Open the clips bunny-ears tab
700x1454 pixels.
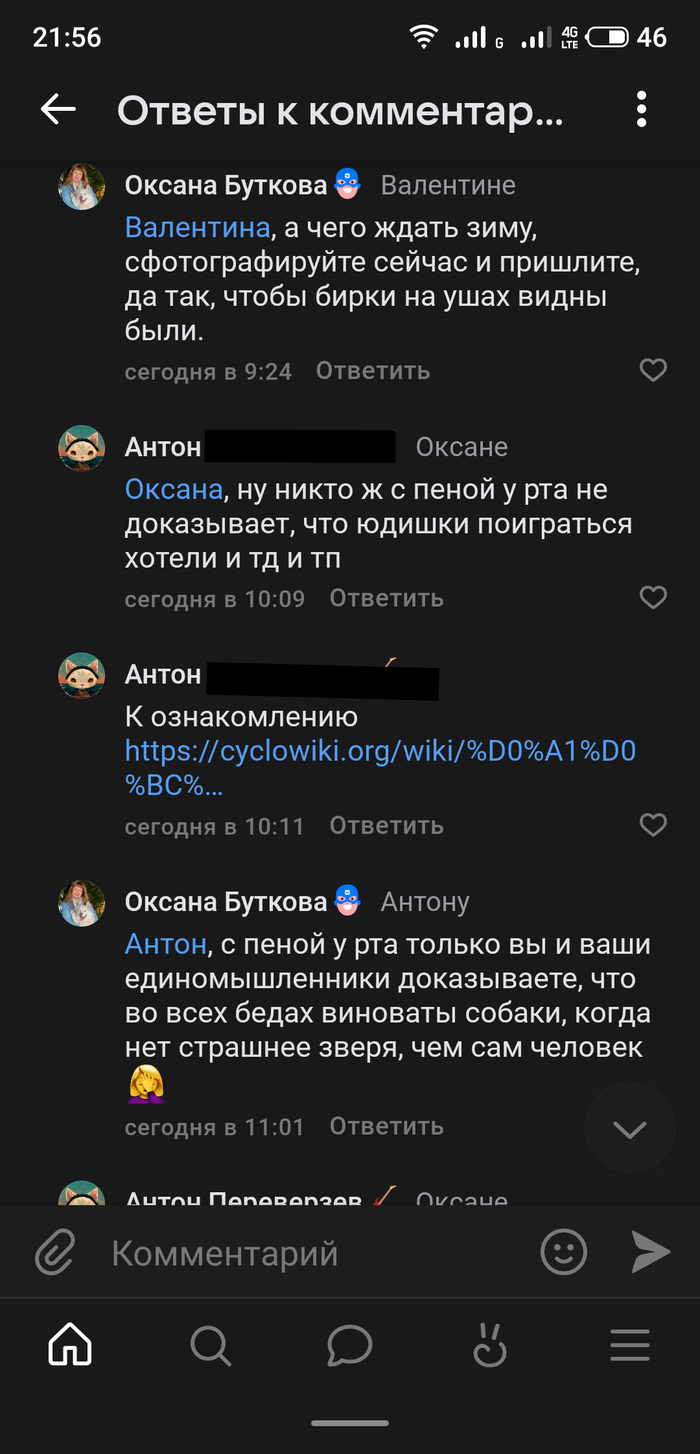490,1346
